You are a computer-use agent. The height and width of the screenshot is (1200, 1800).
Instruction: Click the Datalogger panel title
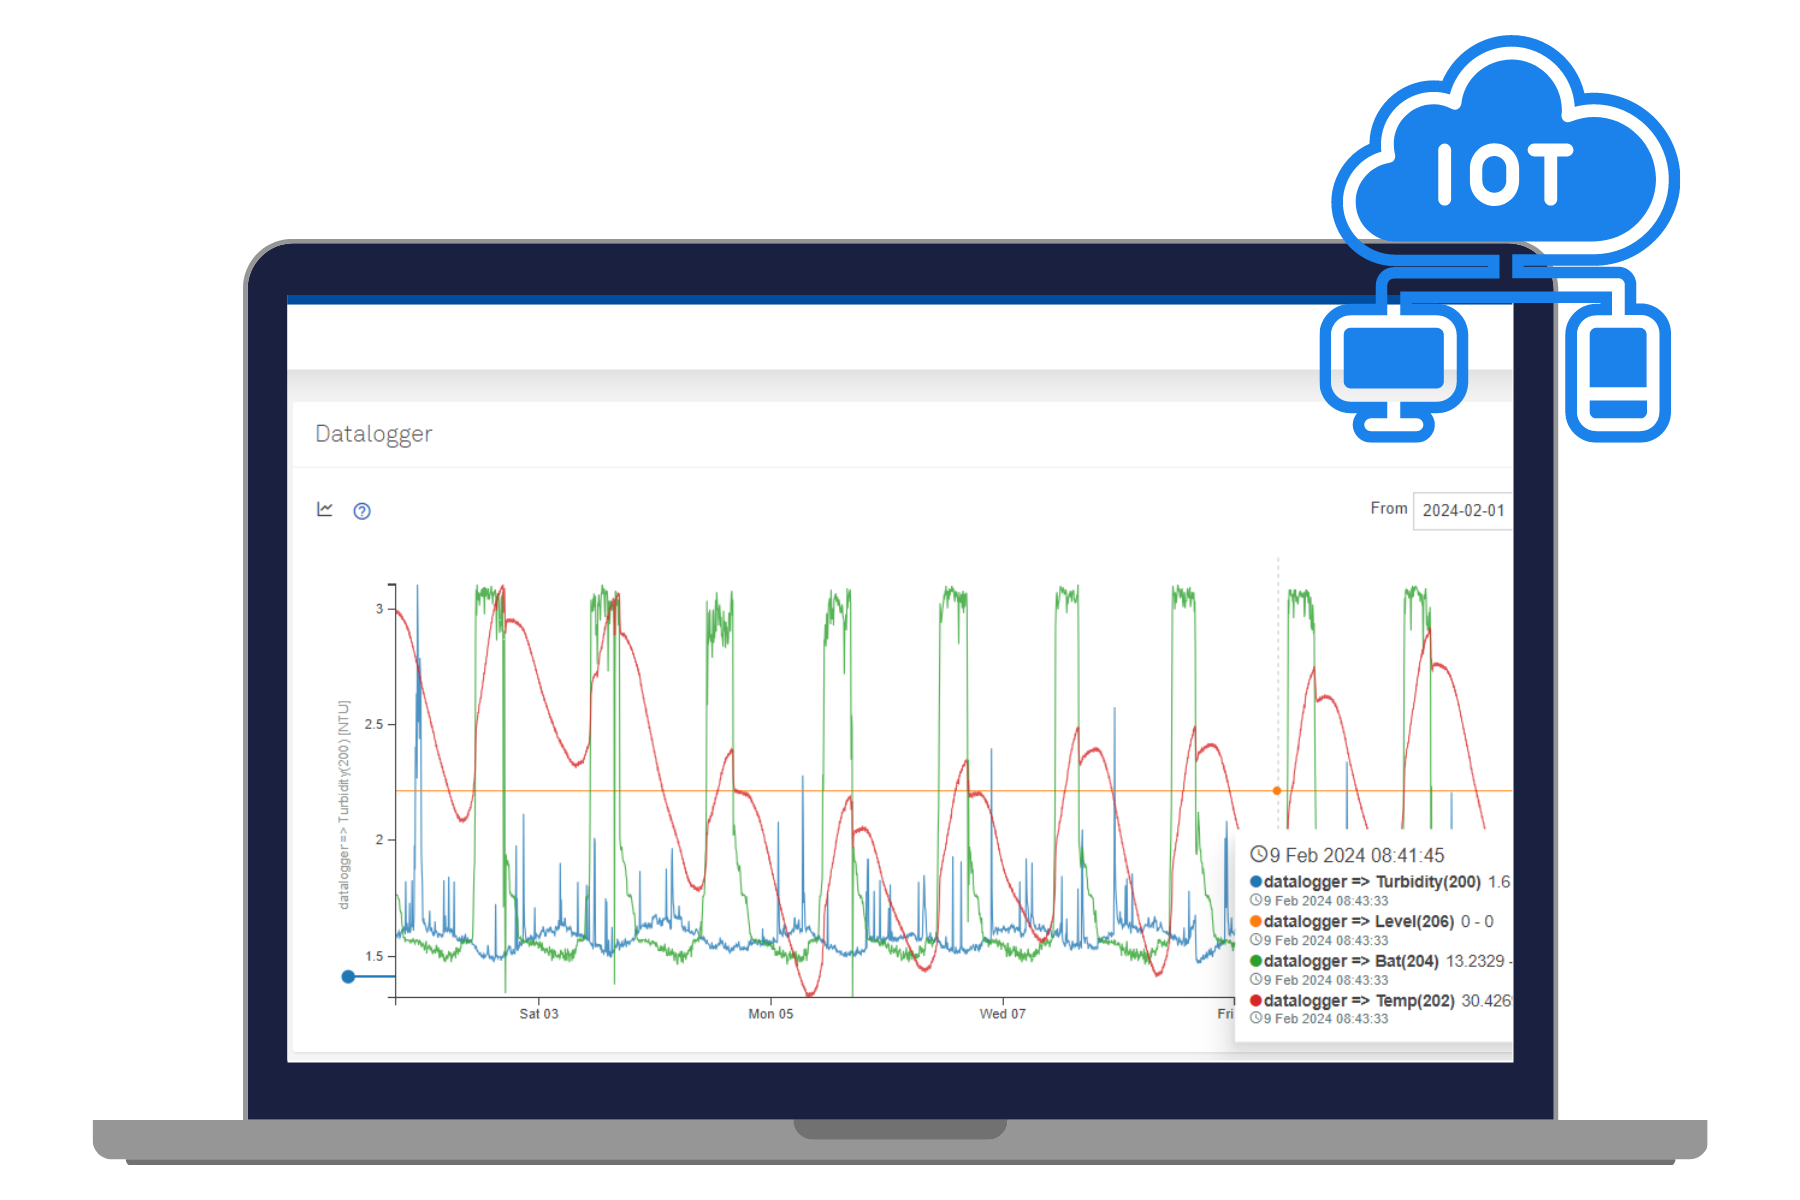(x=373, y=434)
